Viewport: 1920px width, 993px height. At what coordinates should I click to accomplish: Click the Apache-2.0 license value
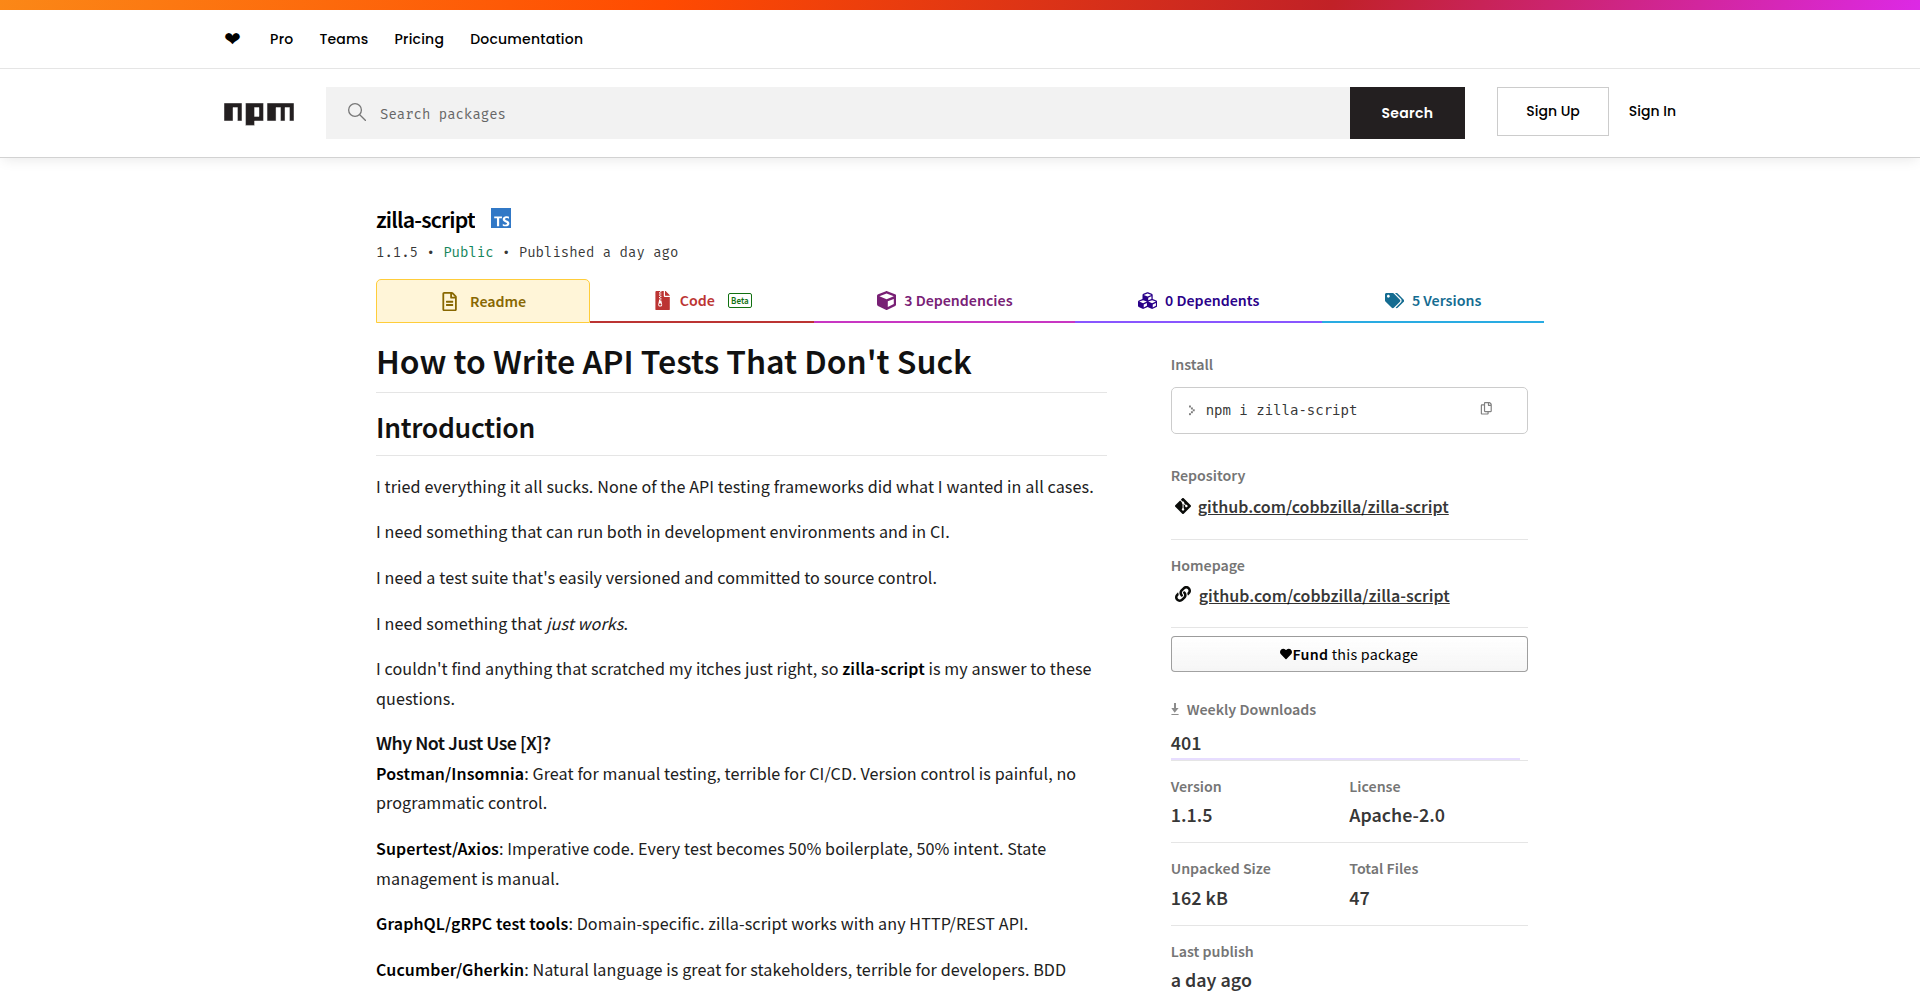1397,816
